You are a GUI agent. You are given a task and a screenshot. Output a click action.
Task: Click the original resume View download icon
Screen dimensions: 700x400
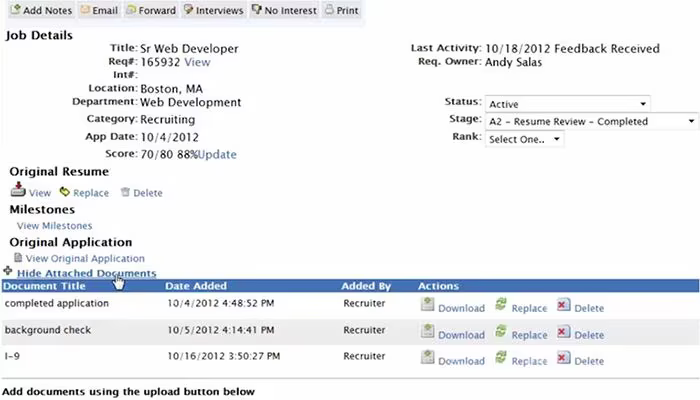pyautogui.click(x=18, y=190)
